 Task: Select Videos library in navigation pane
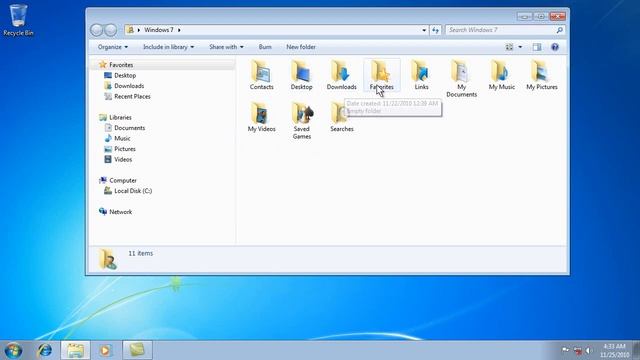click(123, 160)
